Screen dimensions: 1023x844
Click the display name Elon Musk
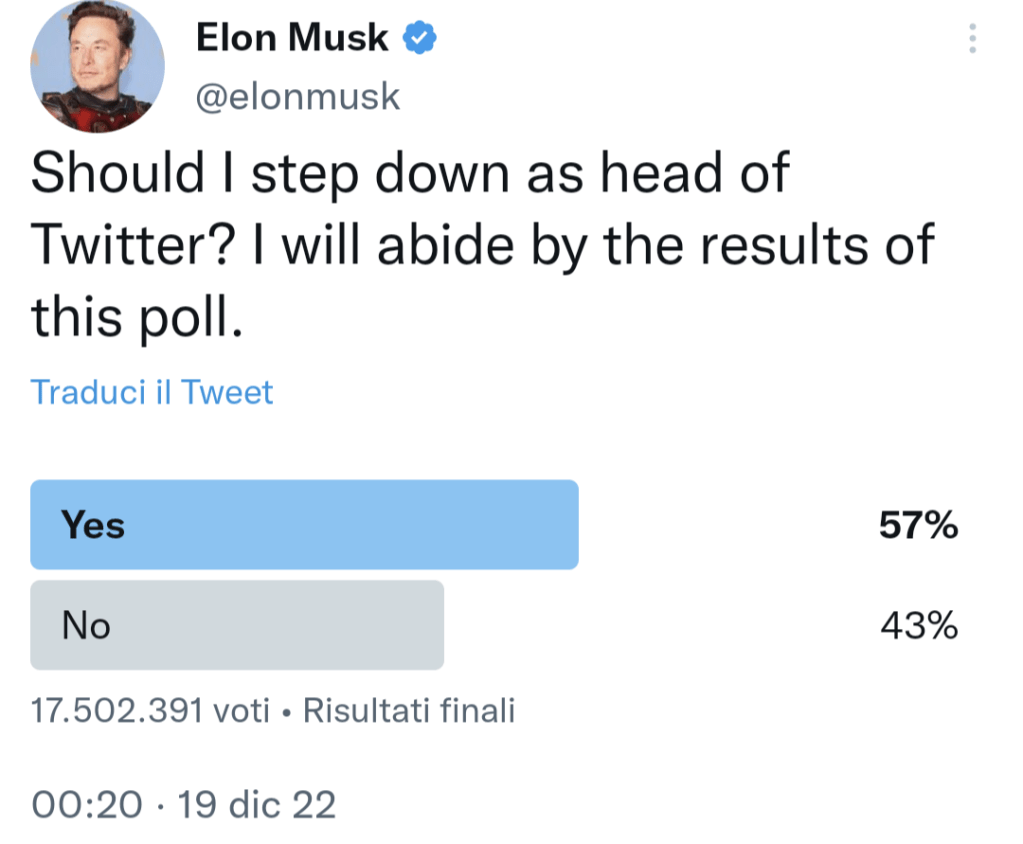pos(292,38)
